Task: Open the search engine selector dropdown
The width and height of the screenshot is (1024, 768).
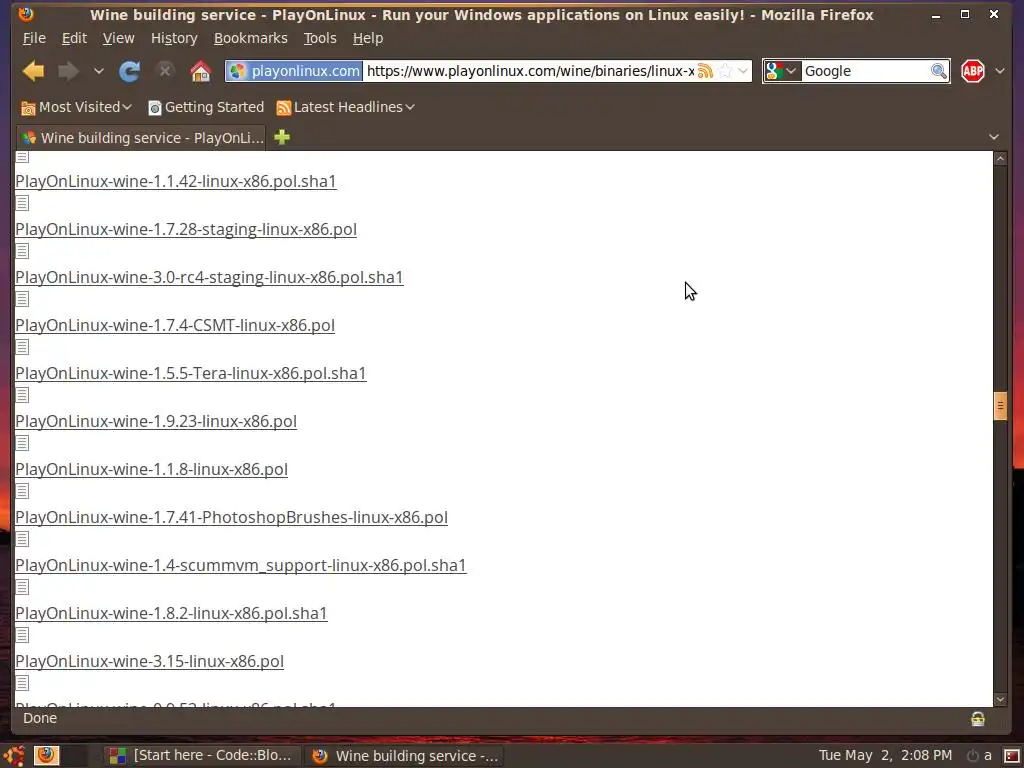Action: click(x=782, y=71)
